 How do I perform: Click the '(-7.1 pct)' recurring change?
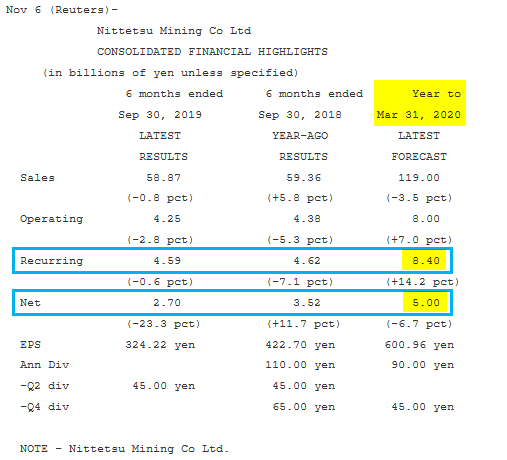[x=300, y=282]
